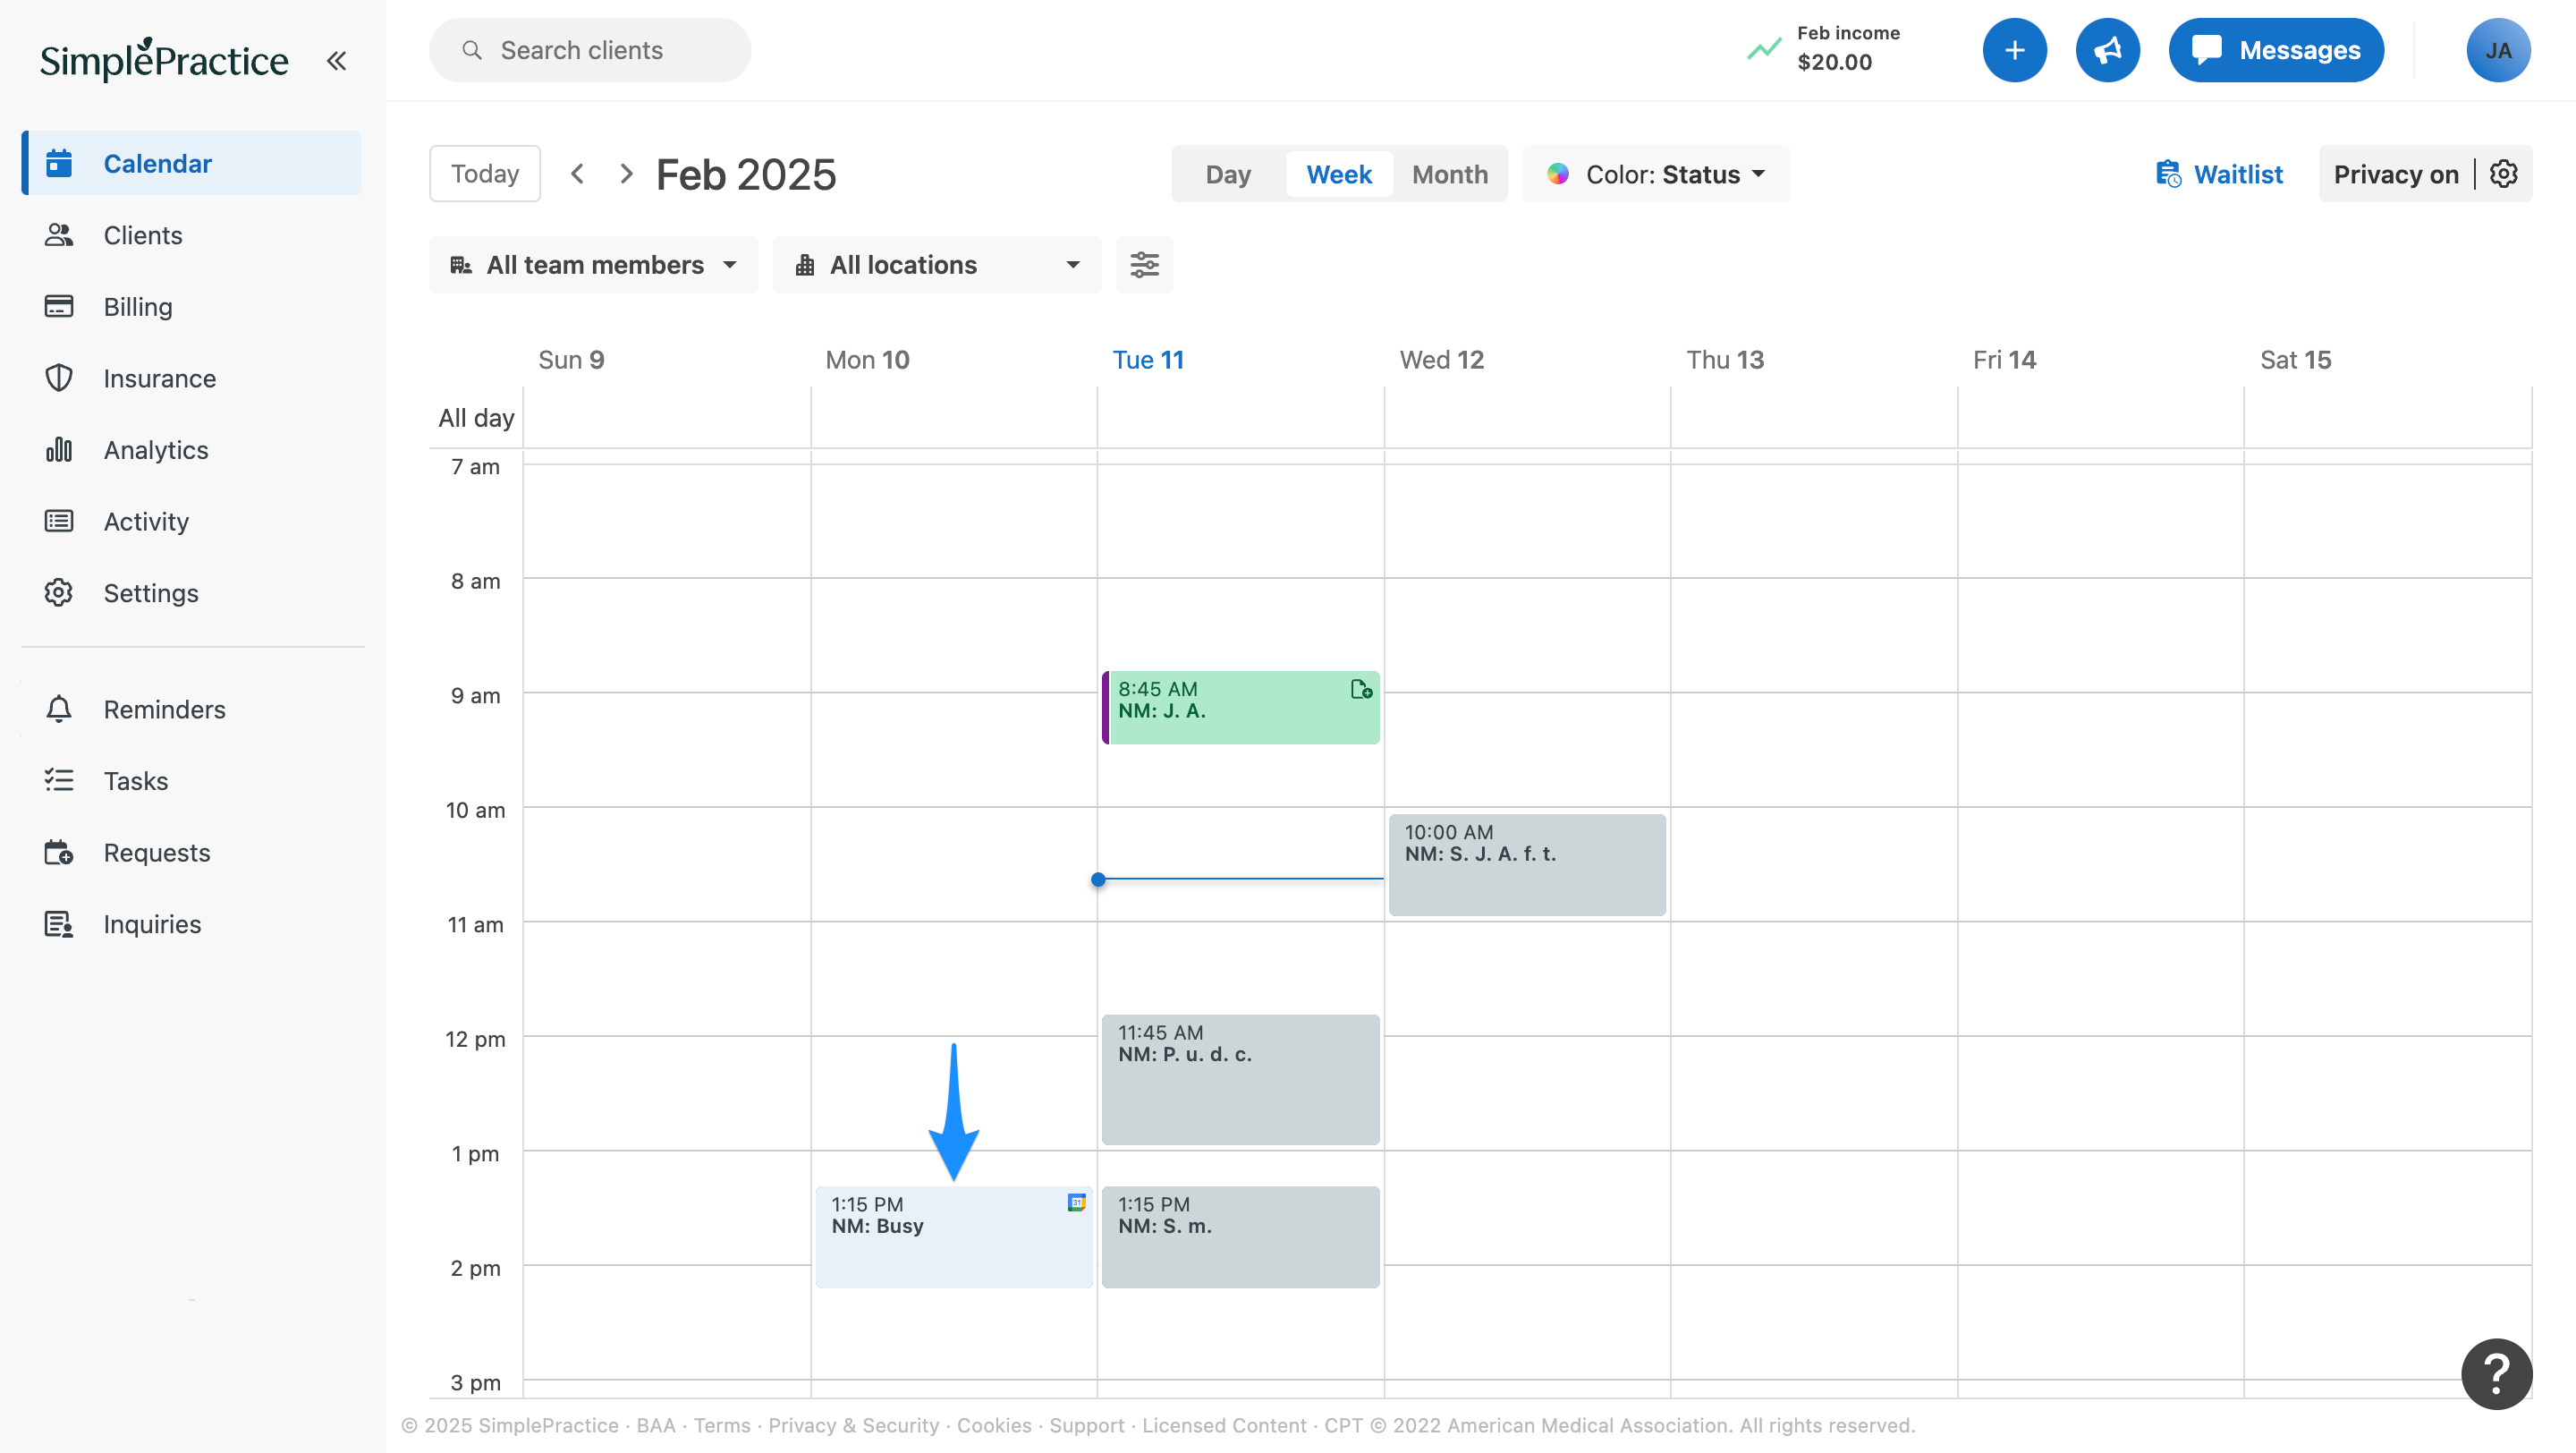
Task: Open Color: Status dropdown
Action: [x=1656, y=174]
